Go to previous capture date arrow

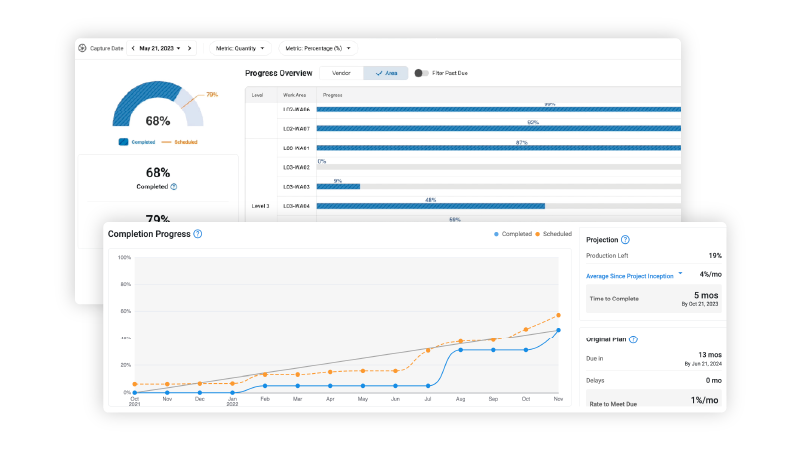(x=133, y=48)
